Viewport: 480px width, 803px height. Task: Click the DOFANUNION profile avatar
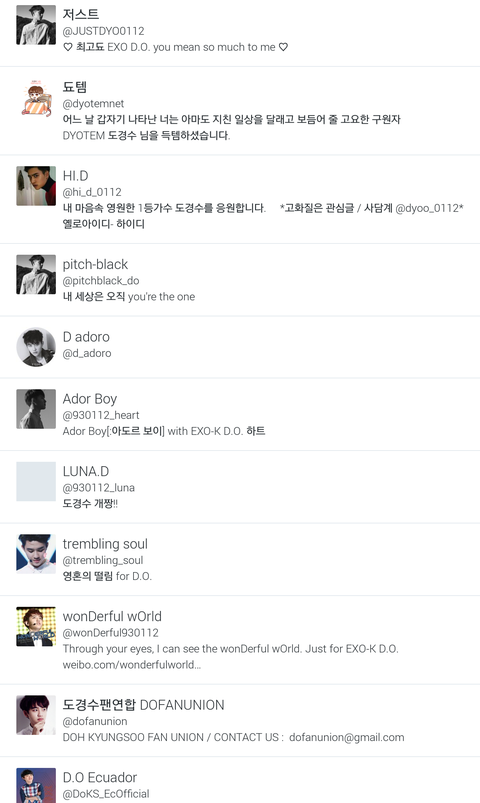[x=36, y=715]
